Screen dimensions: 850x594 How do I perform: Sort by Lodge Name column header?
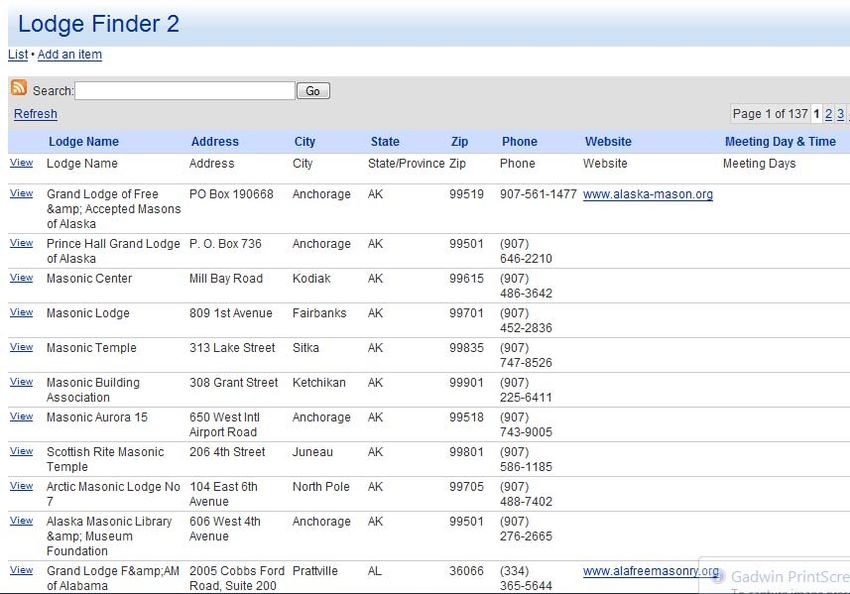[x=83, y=141]
